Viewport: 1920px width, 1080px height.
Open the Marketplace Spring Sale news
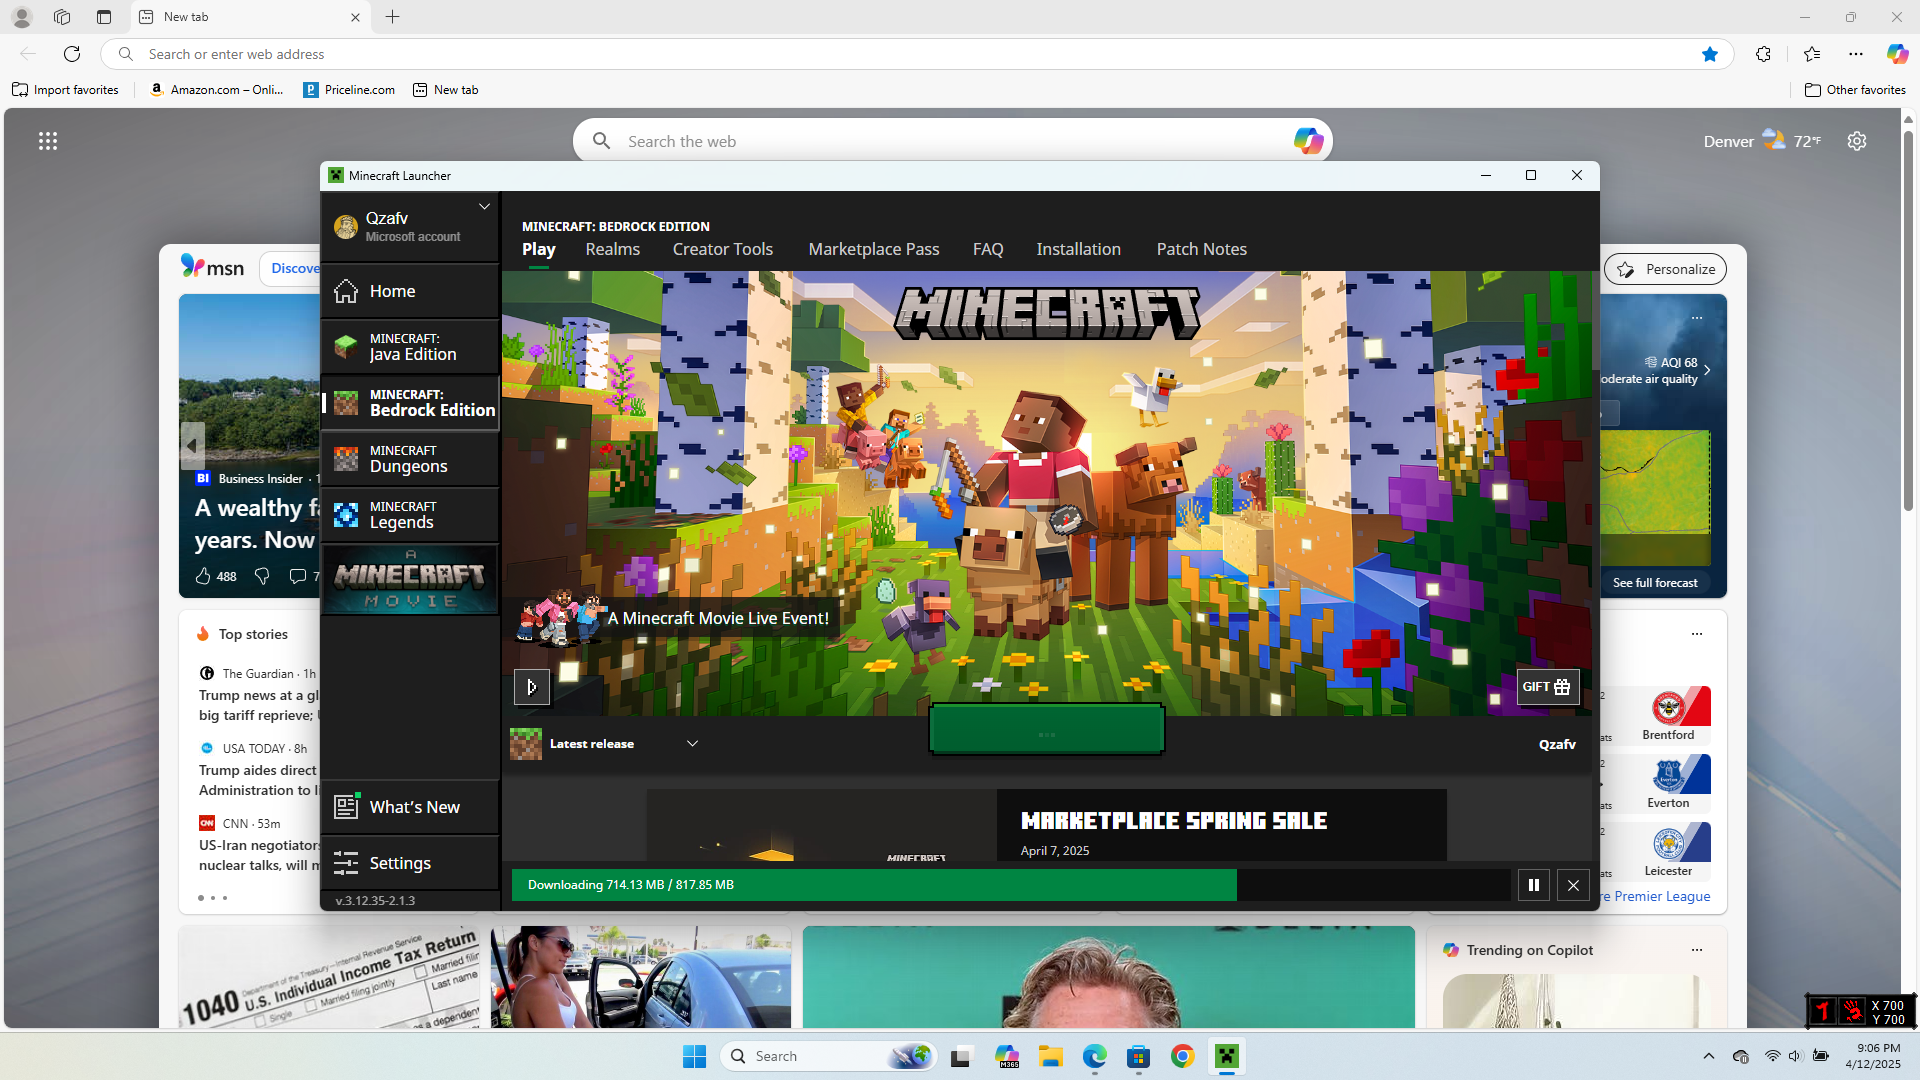click(x=1046, y=825)
